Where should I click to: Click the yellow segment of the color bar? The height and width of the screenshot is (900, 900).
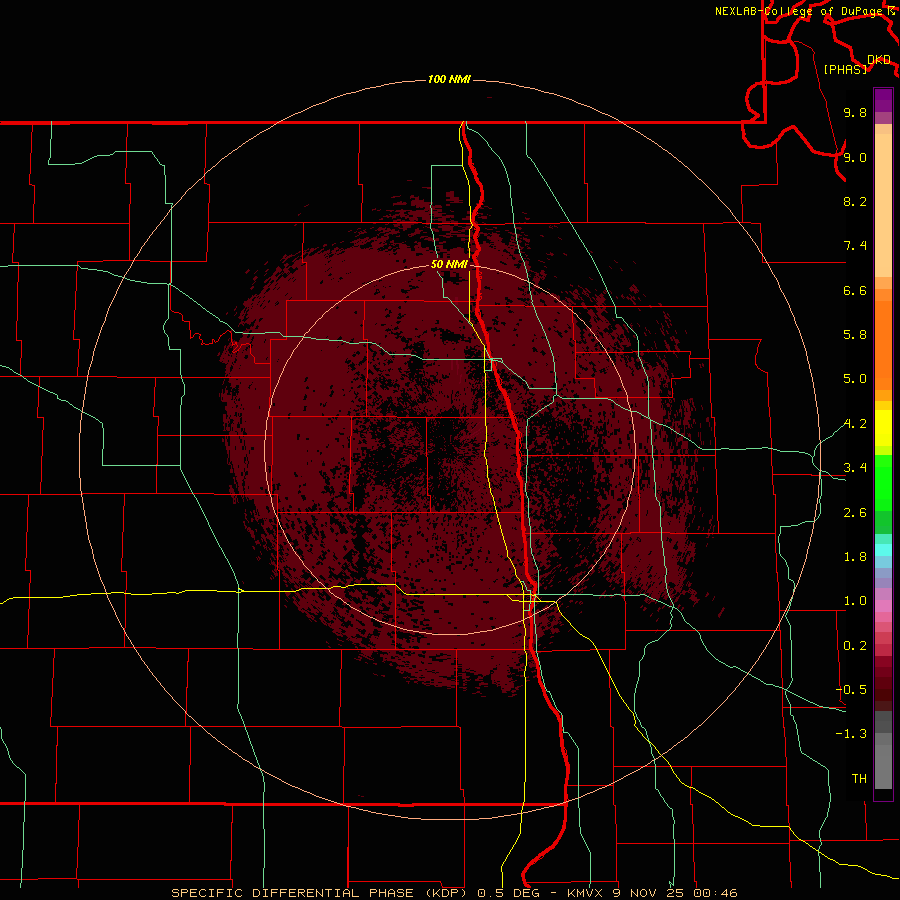pos(883,428)
